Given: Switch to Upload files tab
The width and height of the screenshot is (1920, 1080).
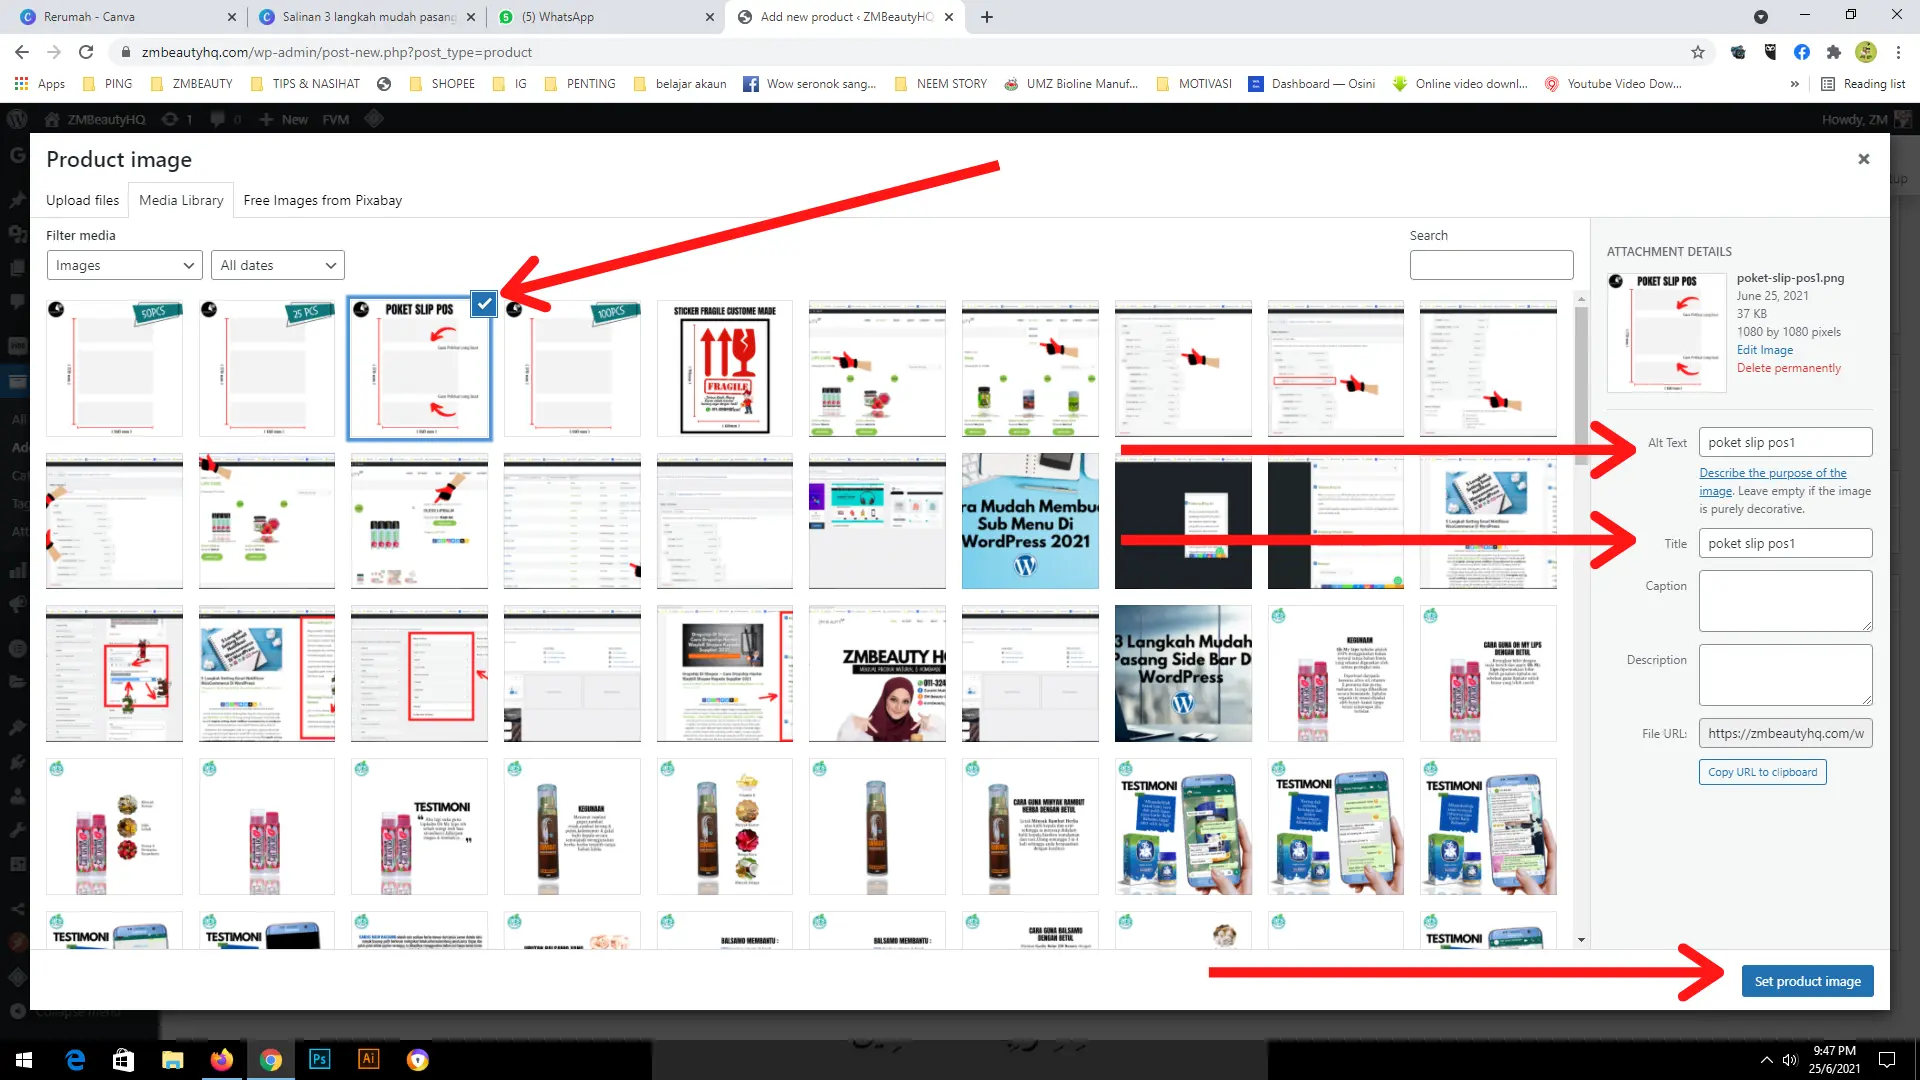Looking at the screenshot, I should 82,200.
